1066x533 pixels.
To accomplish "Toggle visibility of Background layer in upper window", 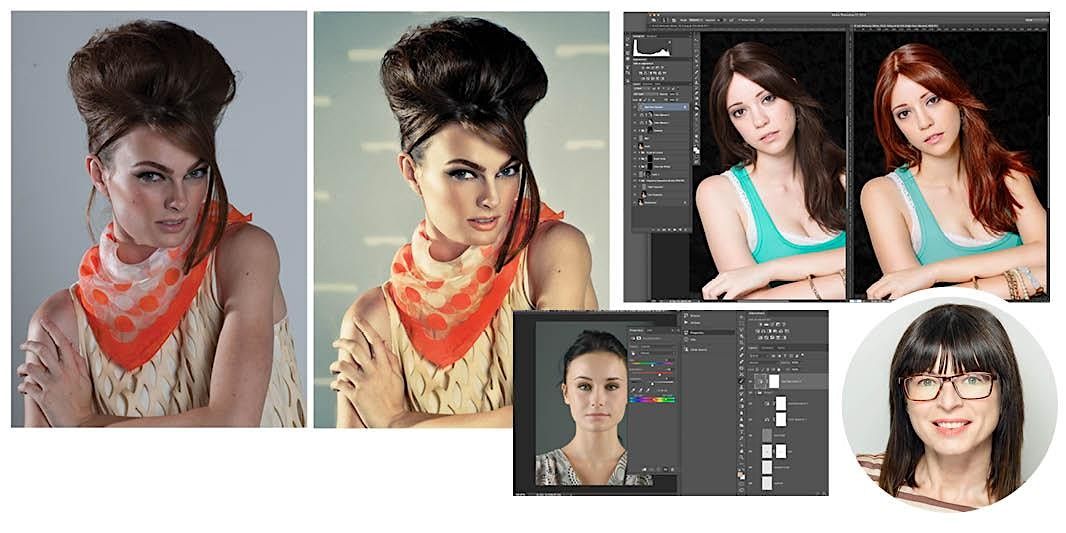I will (x=636, y=200).
